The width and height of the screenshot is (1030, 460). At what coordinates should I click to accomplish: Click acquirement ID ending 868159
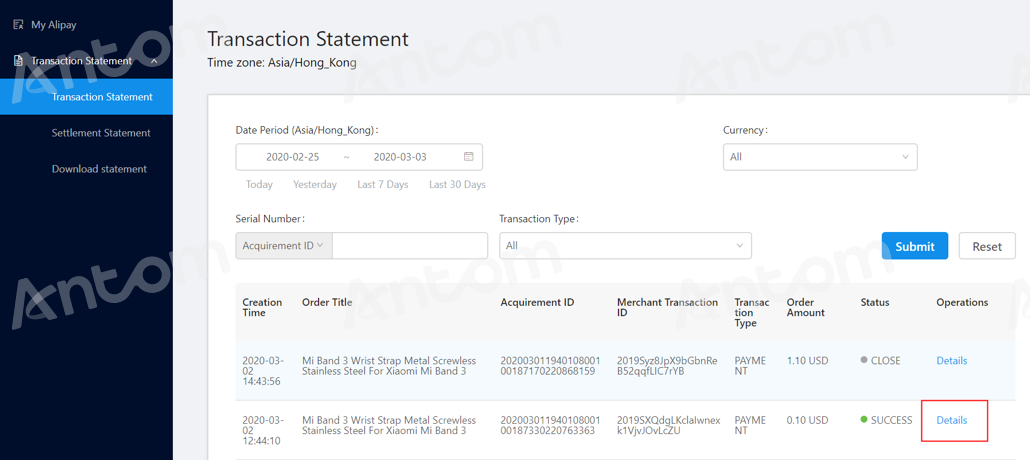550,366
